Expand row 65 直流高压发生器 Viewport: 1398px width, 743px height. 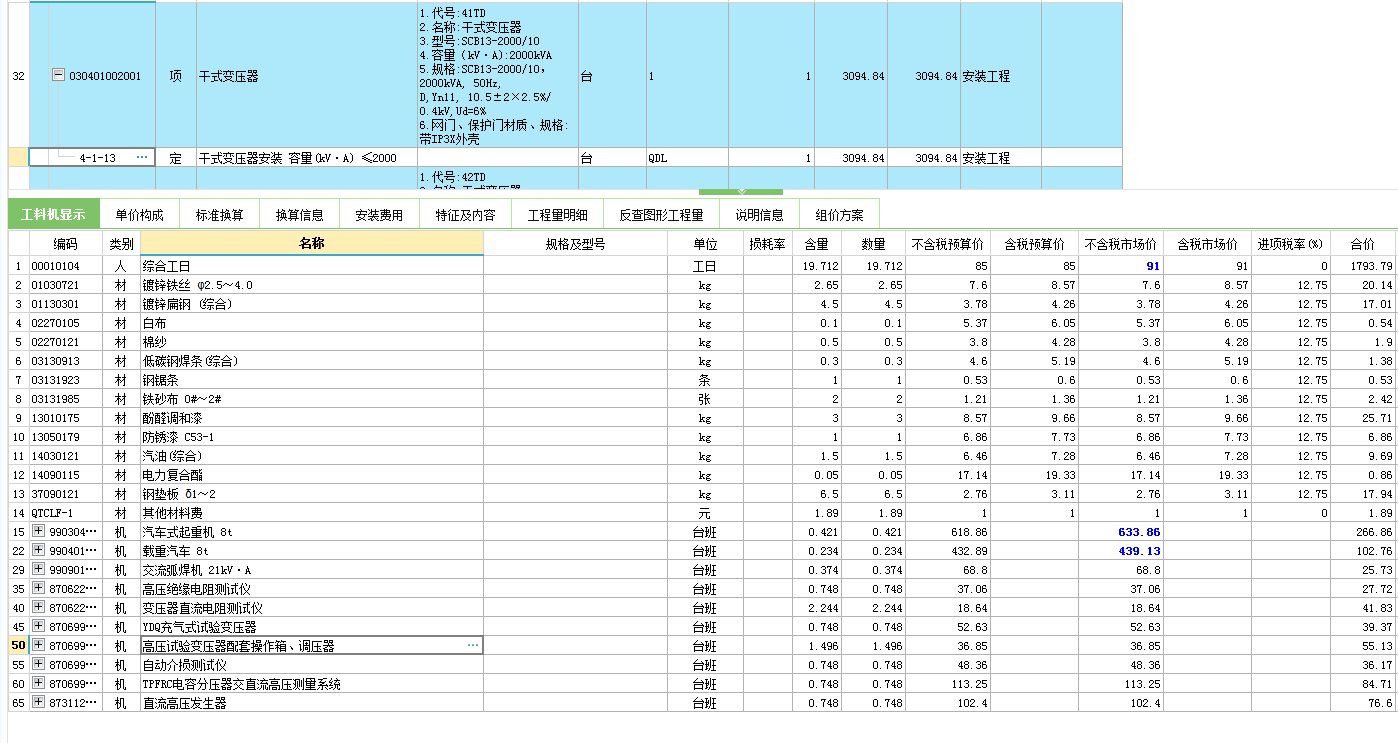[x=39, y=703]
